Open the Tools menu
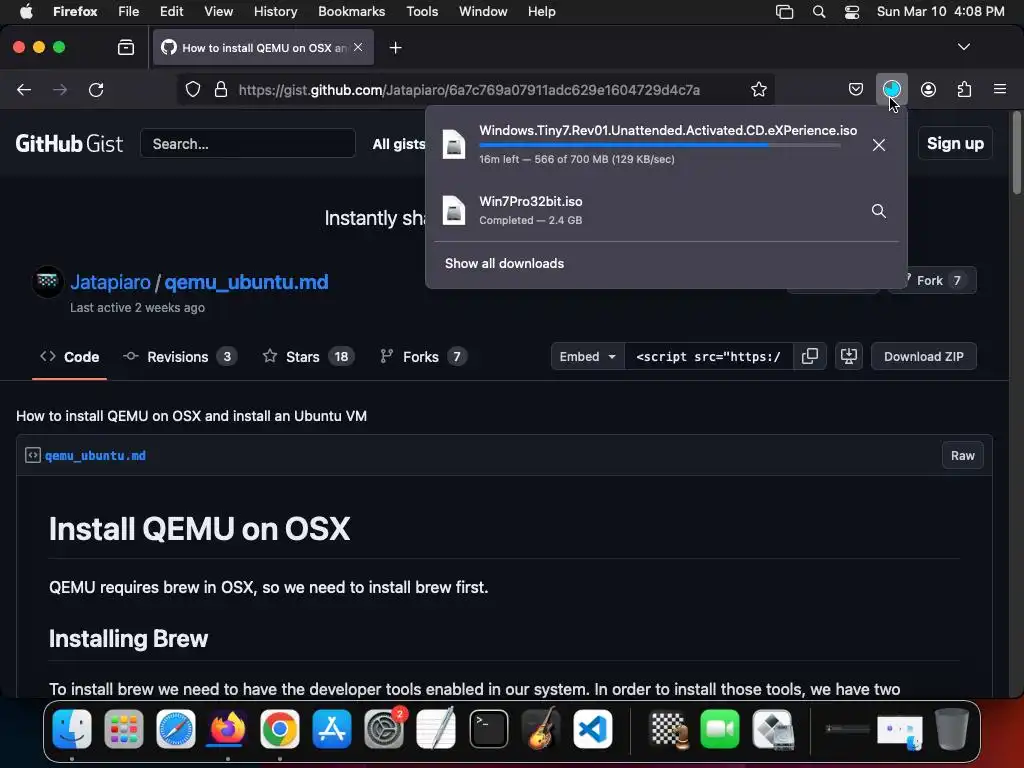Image resolution: width=1024 pixels, height=768 pixels. tap(422, 11)
